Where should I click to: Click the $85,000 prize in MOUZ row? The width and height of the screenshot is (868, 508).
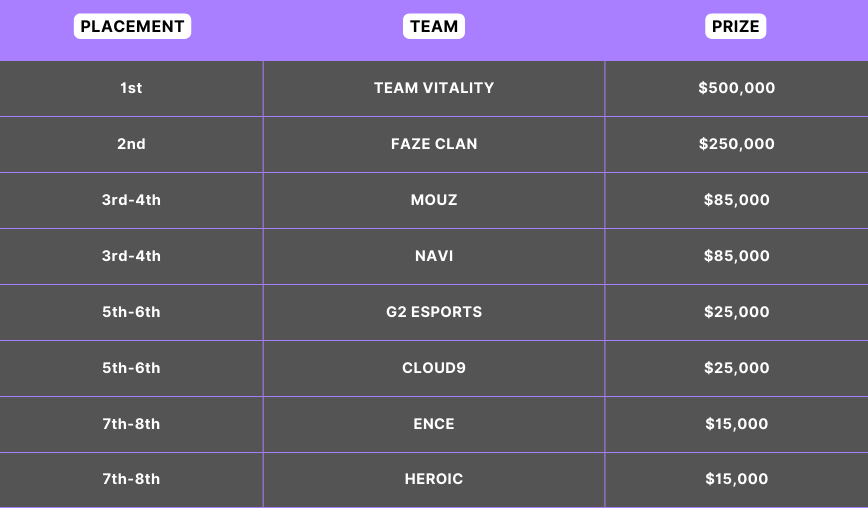coord(737,200)
